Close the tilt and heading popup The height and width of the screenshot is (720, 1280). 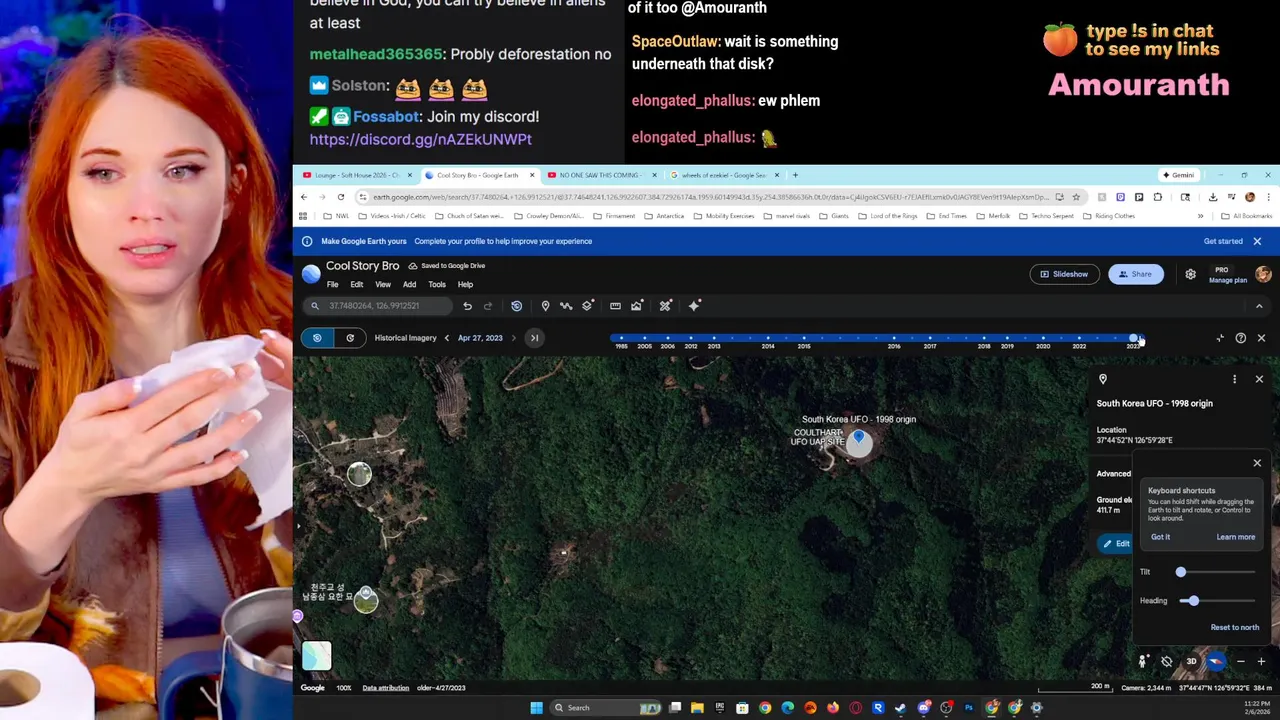(x=1257, y=463)
